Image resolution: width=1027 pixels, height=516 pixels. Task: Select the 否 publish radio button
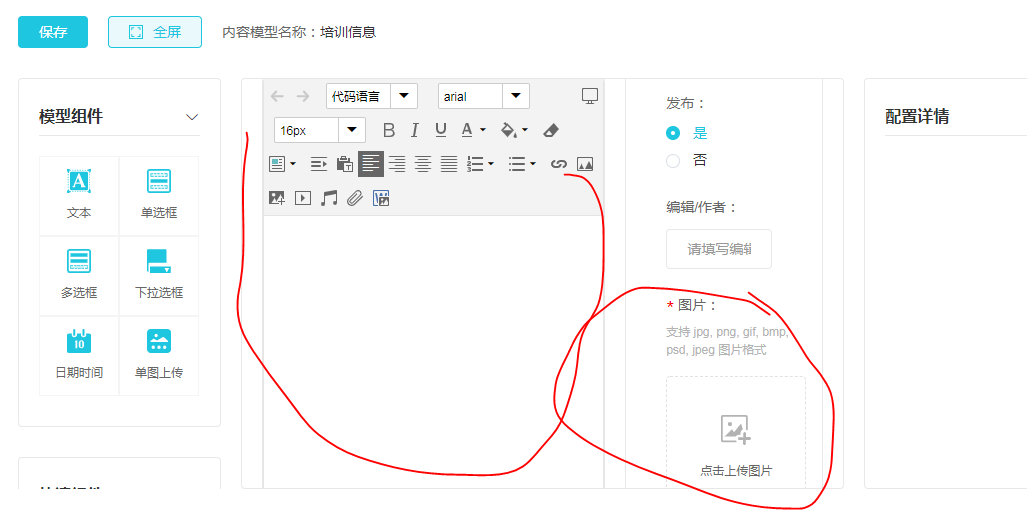(x=673, y=160)
